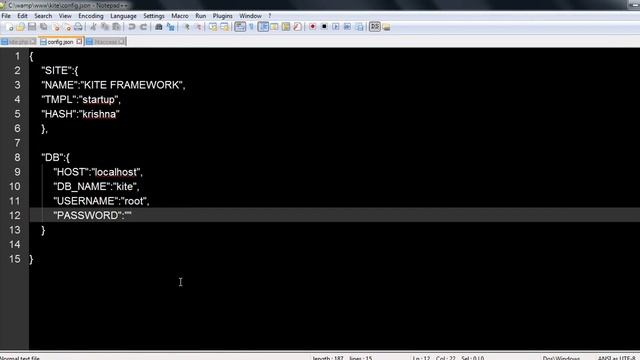Click Run Macro Multiple Times icon
The image size is (640, 360).
[x=347, y=27]
